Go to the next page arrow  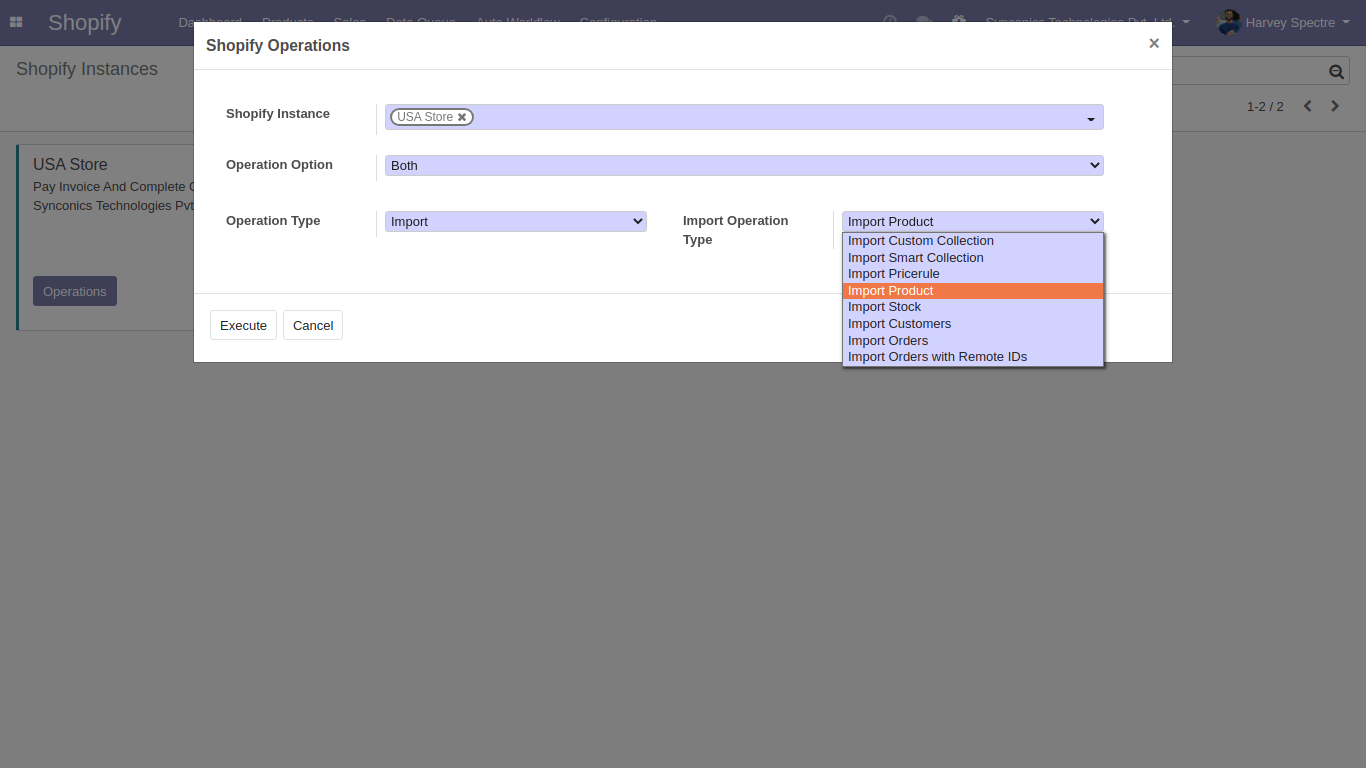[x=1335, y=106]
